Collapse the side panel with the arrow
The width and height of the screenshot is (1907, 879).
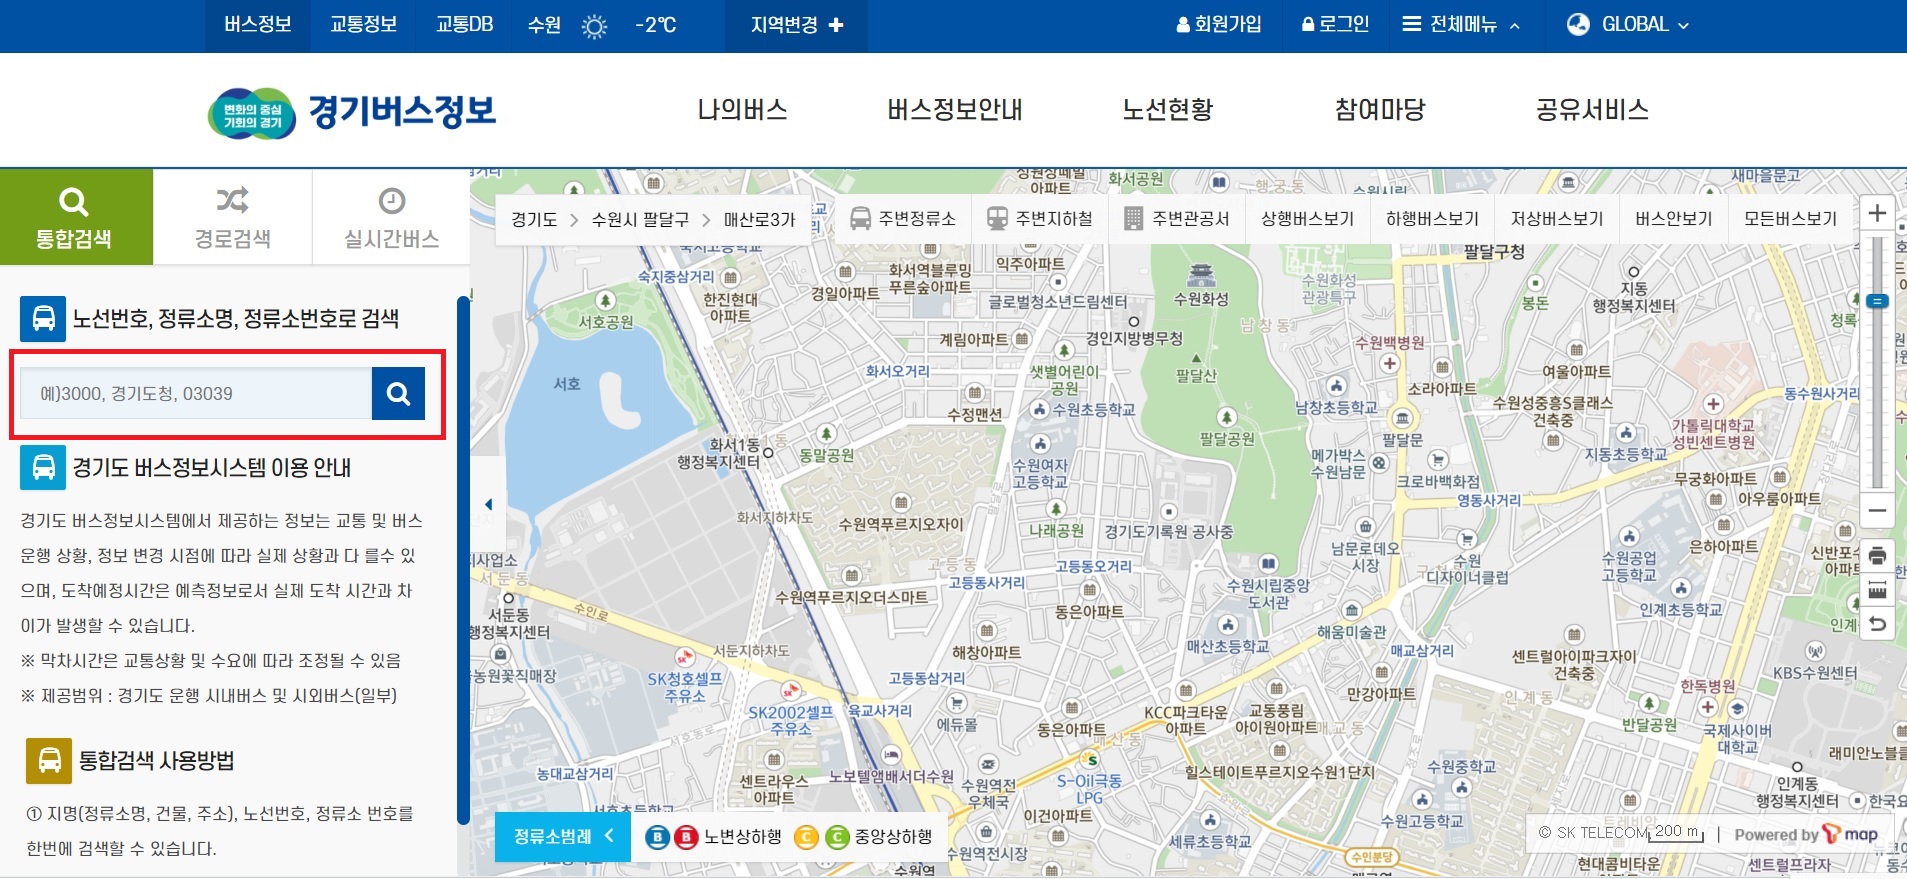coord(488,505)
